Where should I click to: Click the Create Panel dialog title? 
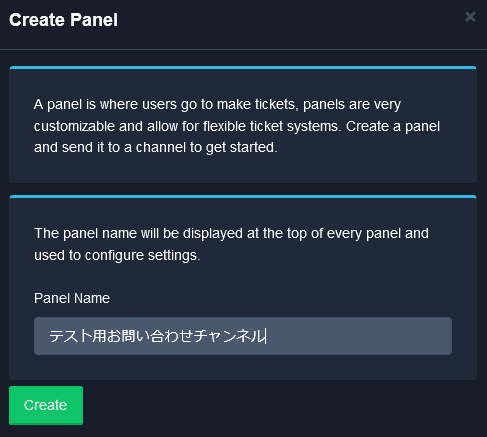tap(63, 20)
